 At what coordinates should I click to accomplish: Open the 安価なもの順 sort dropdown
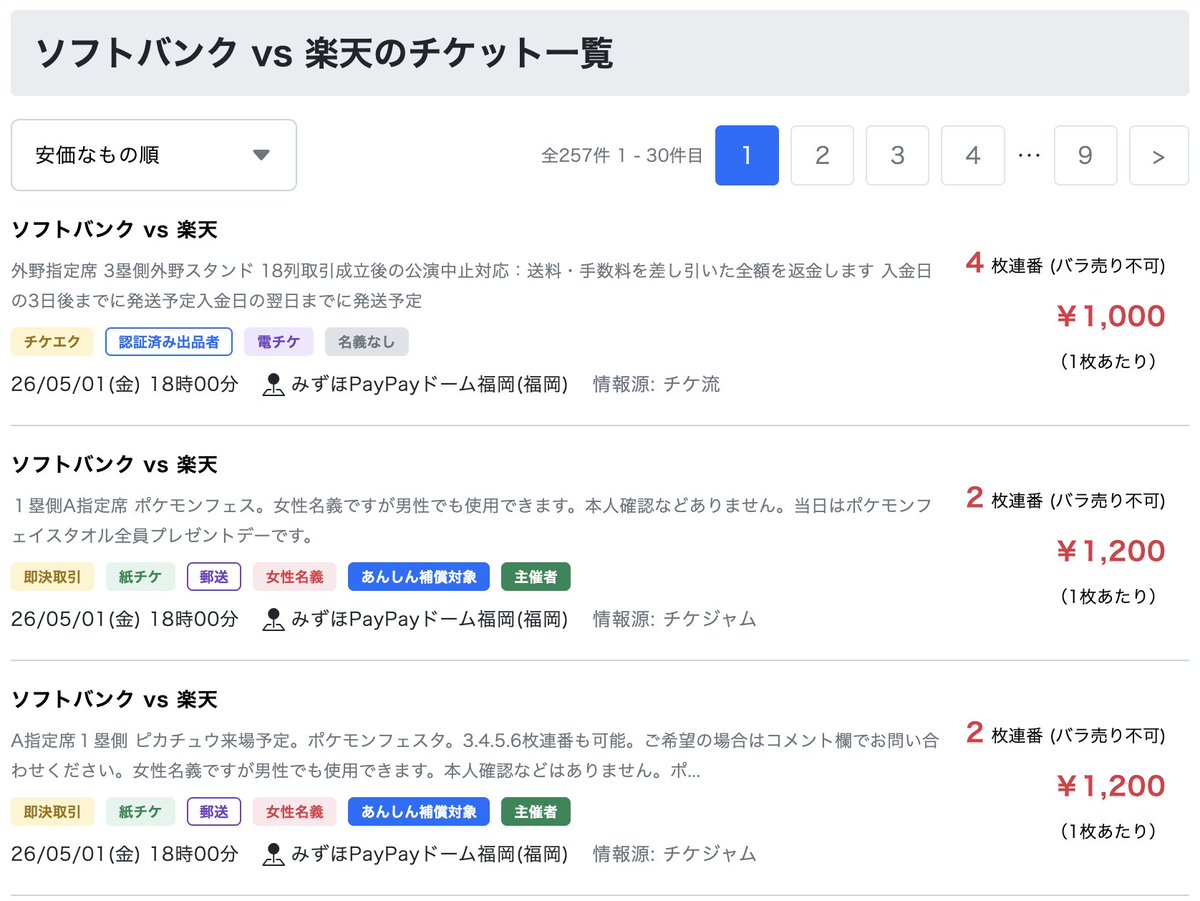[154, 155]
